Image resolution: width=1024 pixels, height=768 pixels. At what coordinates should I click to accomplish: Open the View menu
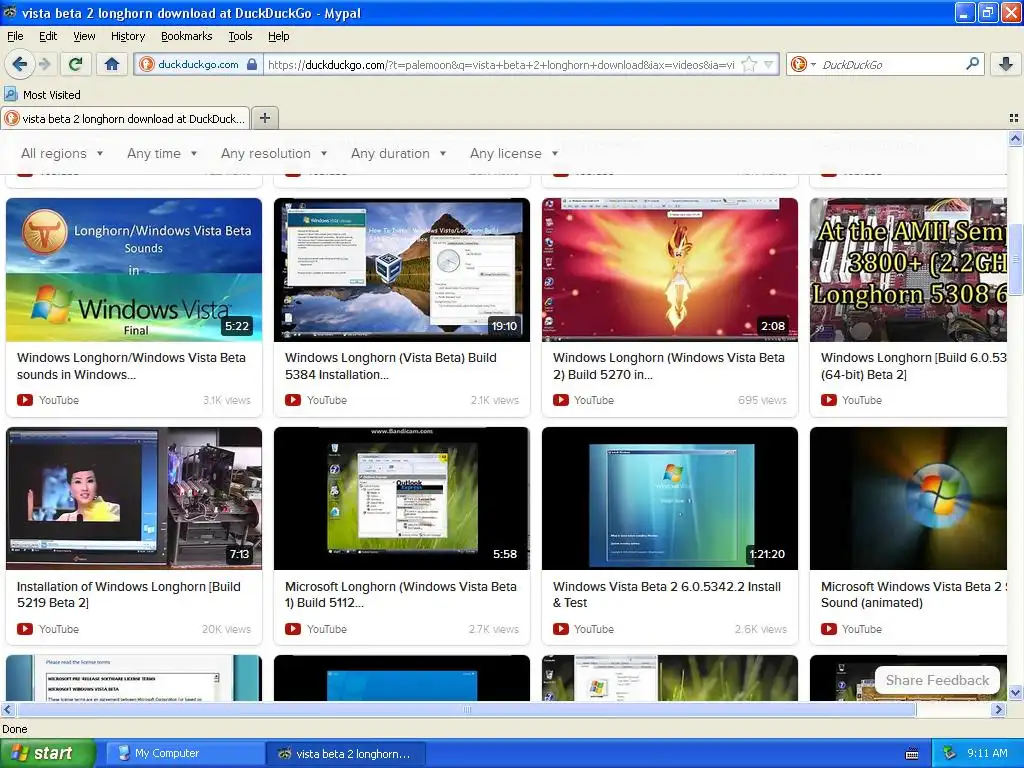[x=84, y=36]
